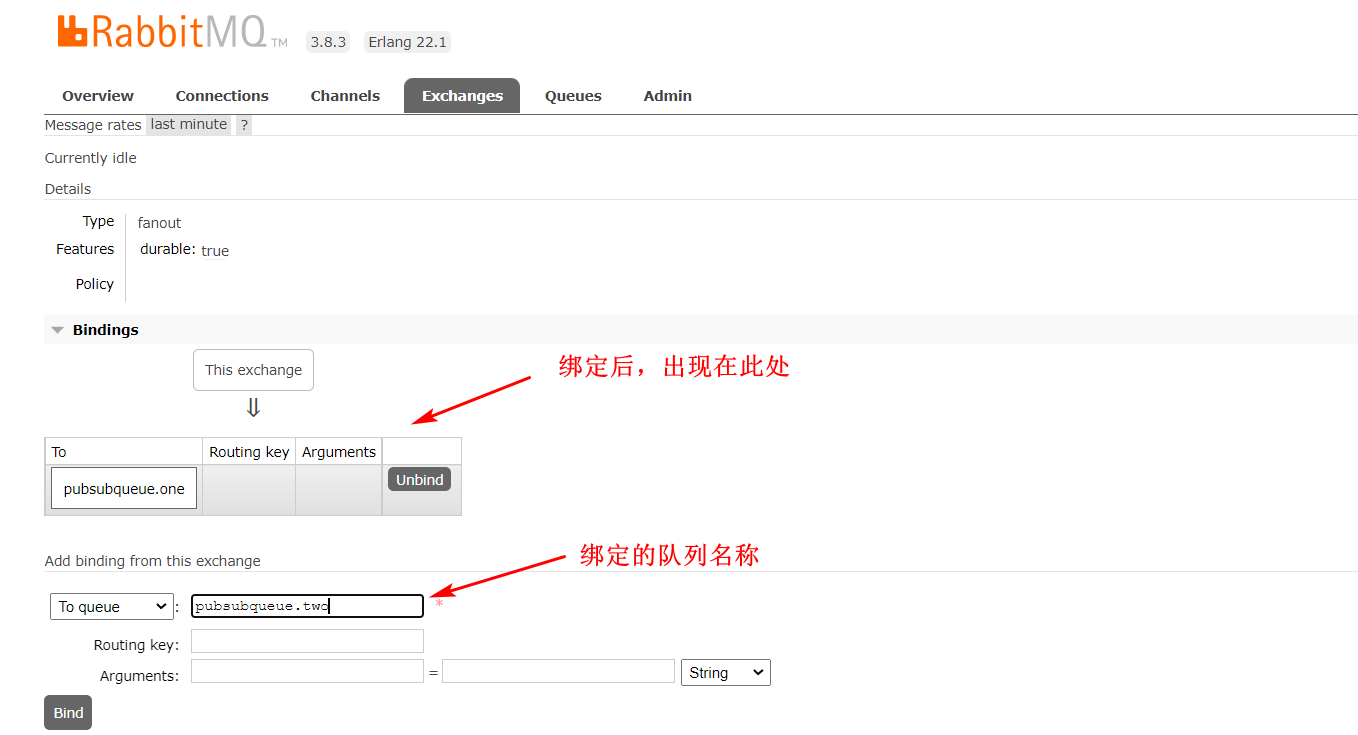Click the durable: true feature text
The height and width of the screenshot is (735, 1358).
point(184,250)
